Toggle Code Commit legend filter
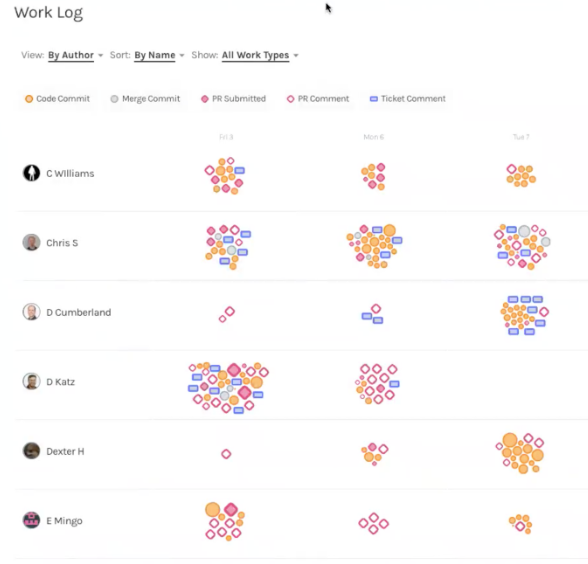This screenshot has width=588, height=564. tap(57, 99)
